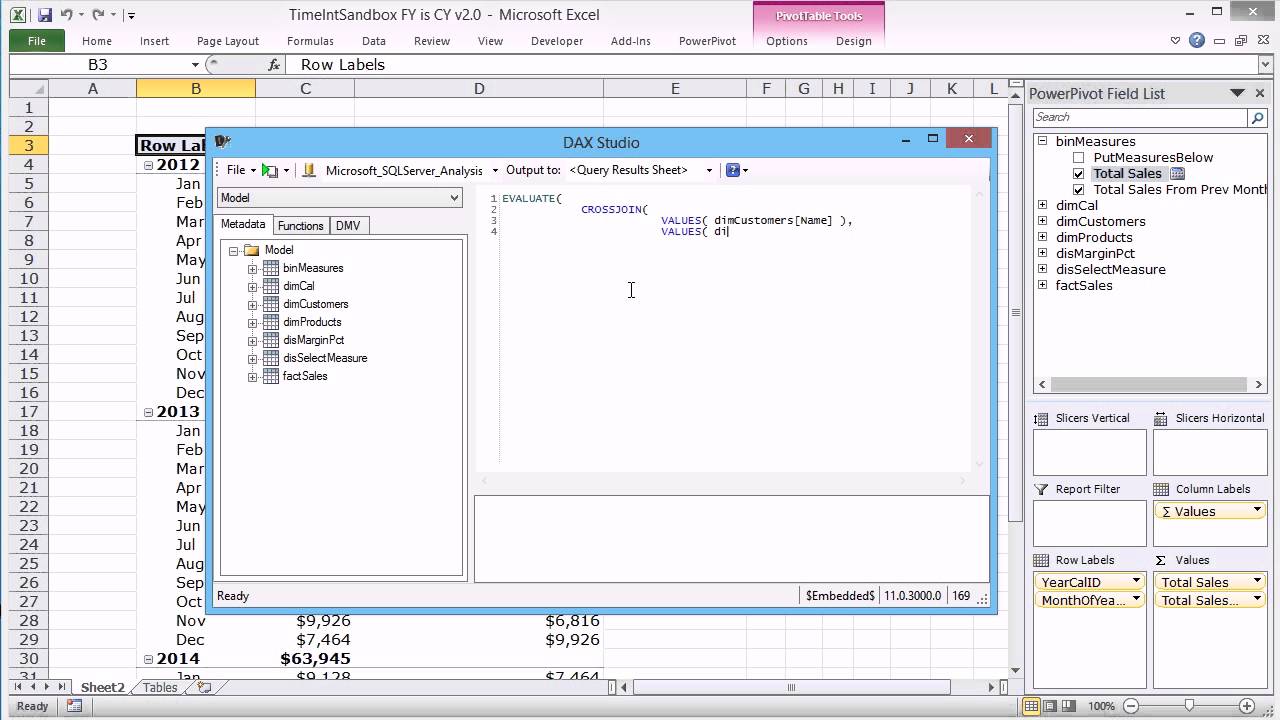This screenshot has height=720, width=1280.
Task: Expand the formula bar with its arrow
Action: pos(1264,64)
